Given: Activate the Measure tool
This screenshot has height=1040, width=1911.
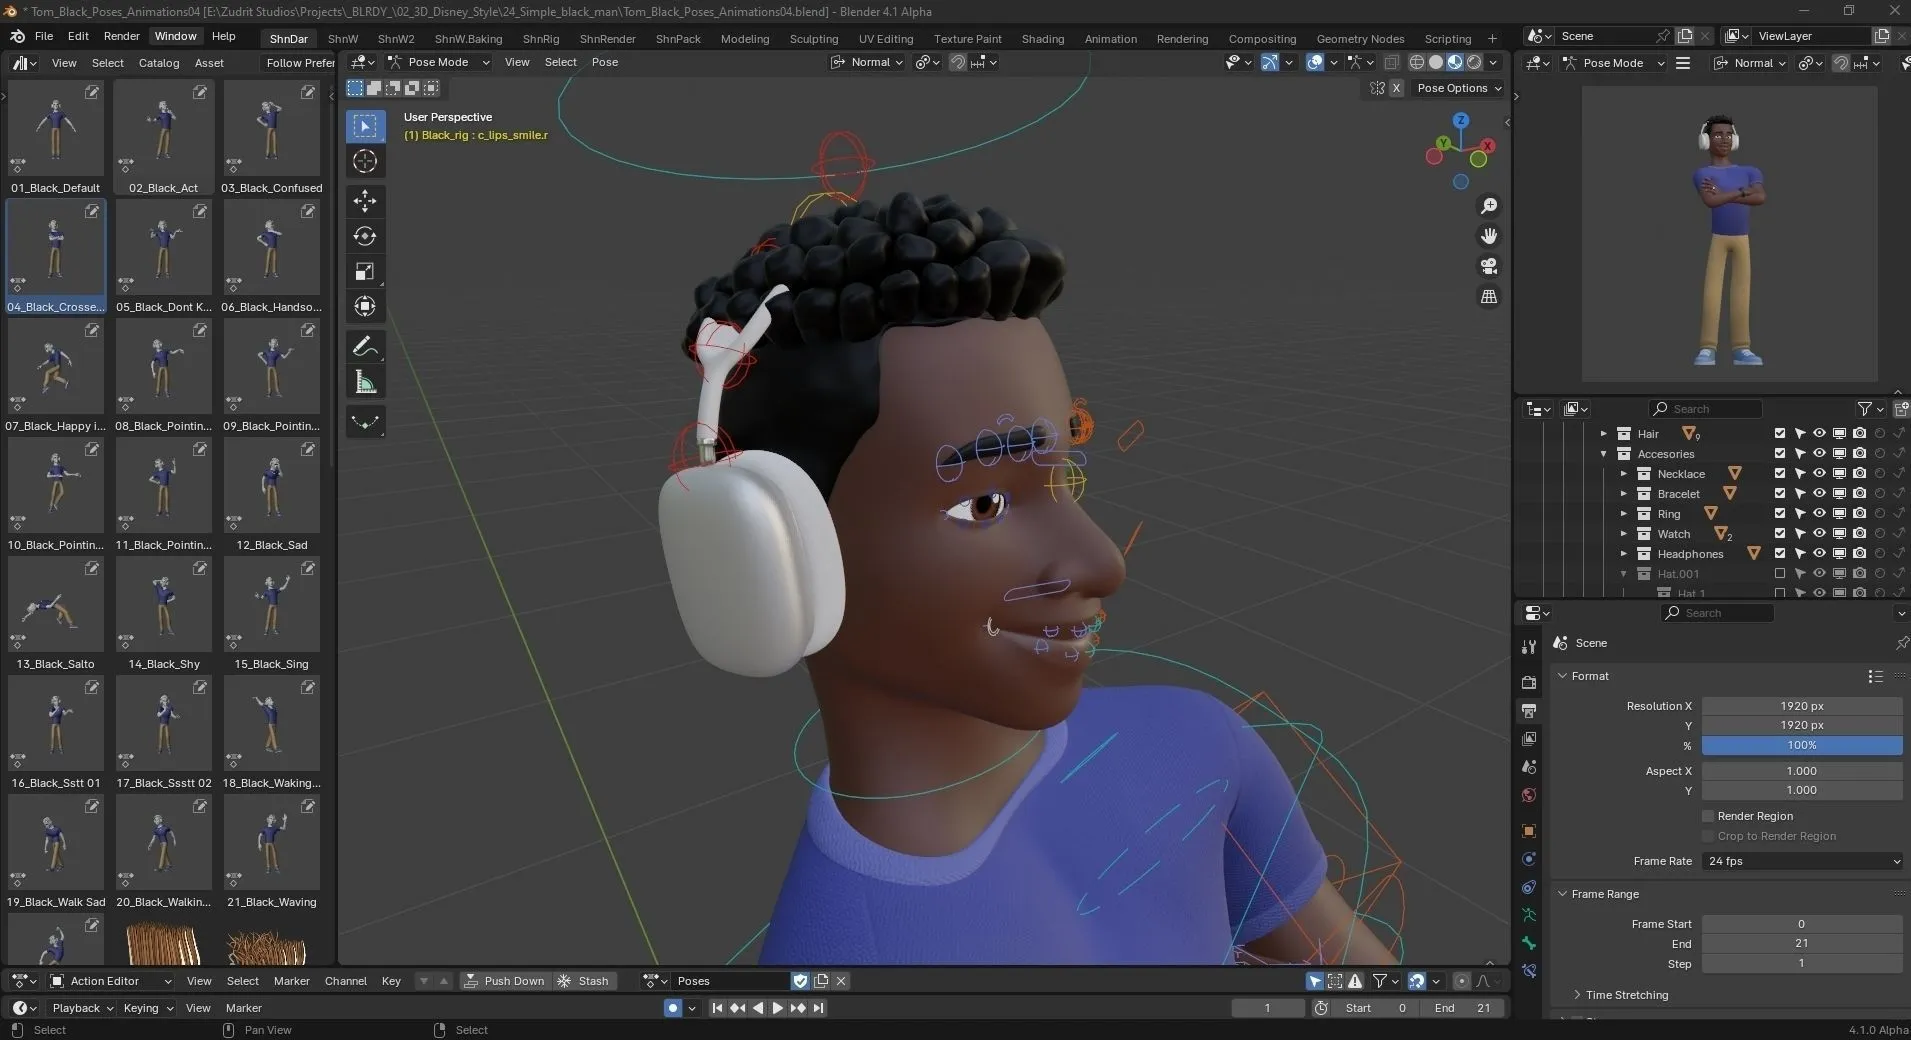Looking at the screenshot, I should pyautogui.click(x=365, y=381).
